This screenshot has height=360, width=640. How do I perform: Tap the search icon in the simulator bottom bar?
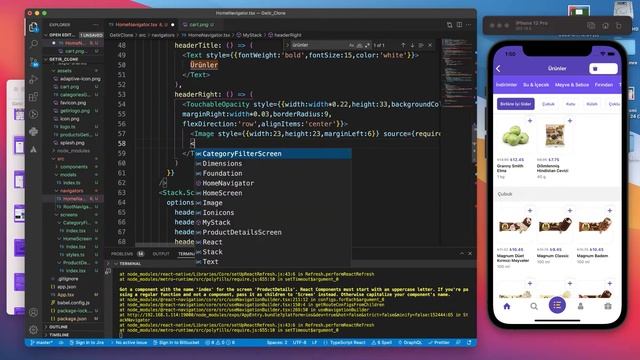click(x=534, y=306)
